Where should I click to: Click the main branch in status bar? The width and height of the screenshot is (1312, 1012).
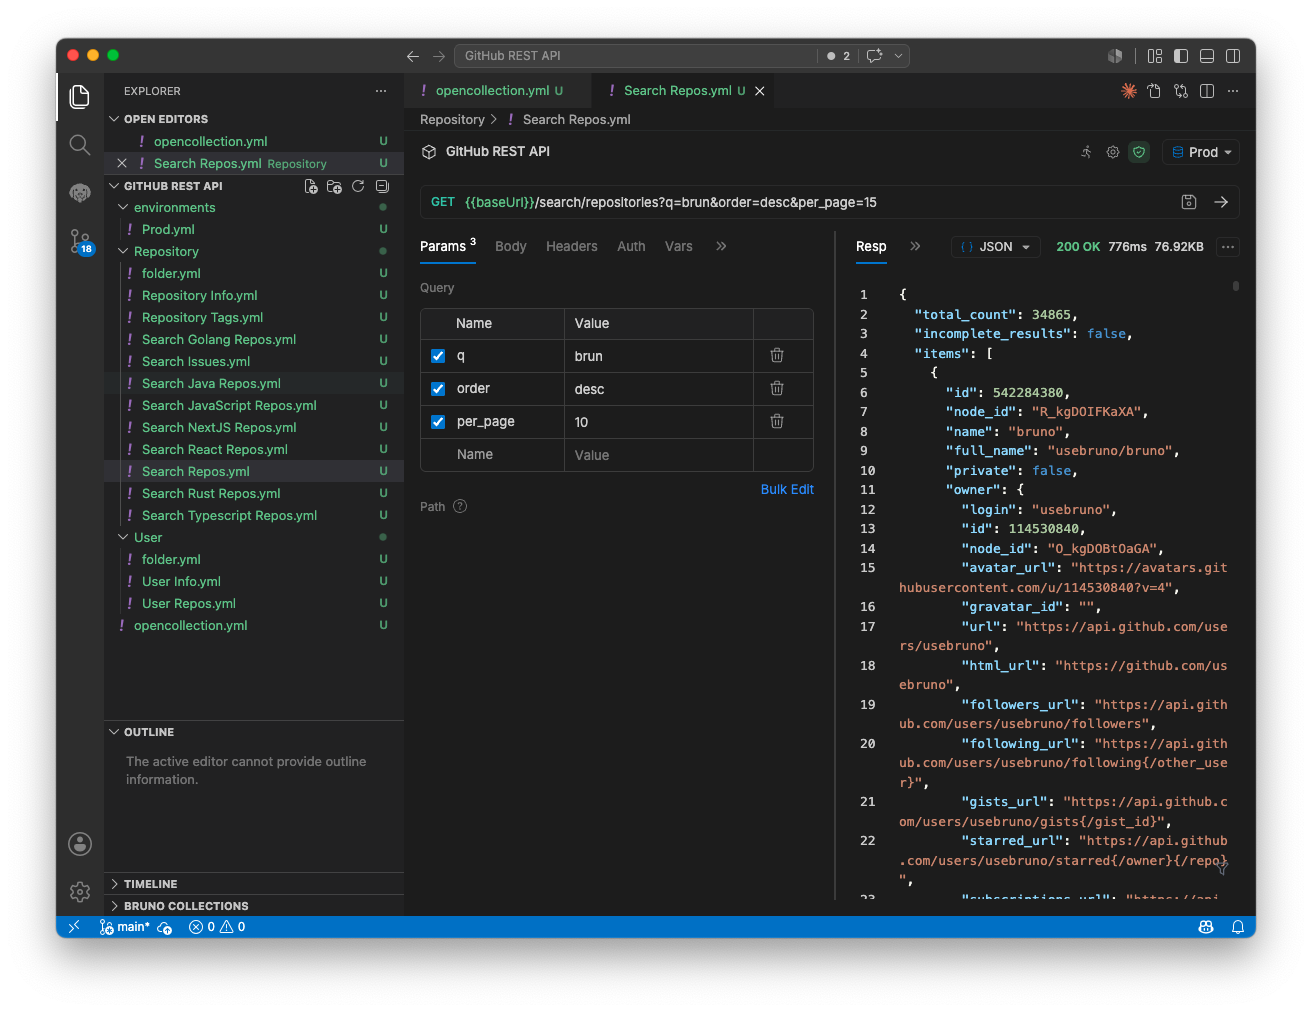[125, 927]
